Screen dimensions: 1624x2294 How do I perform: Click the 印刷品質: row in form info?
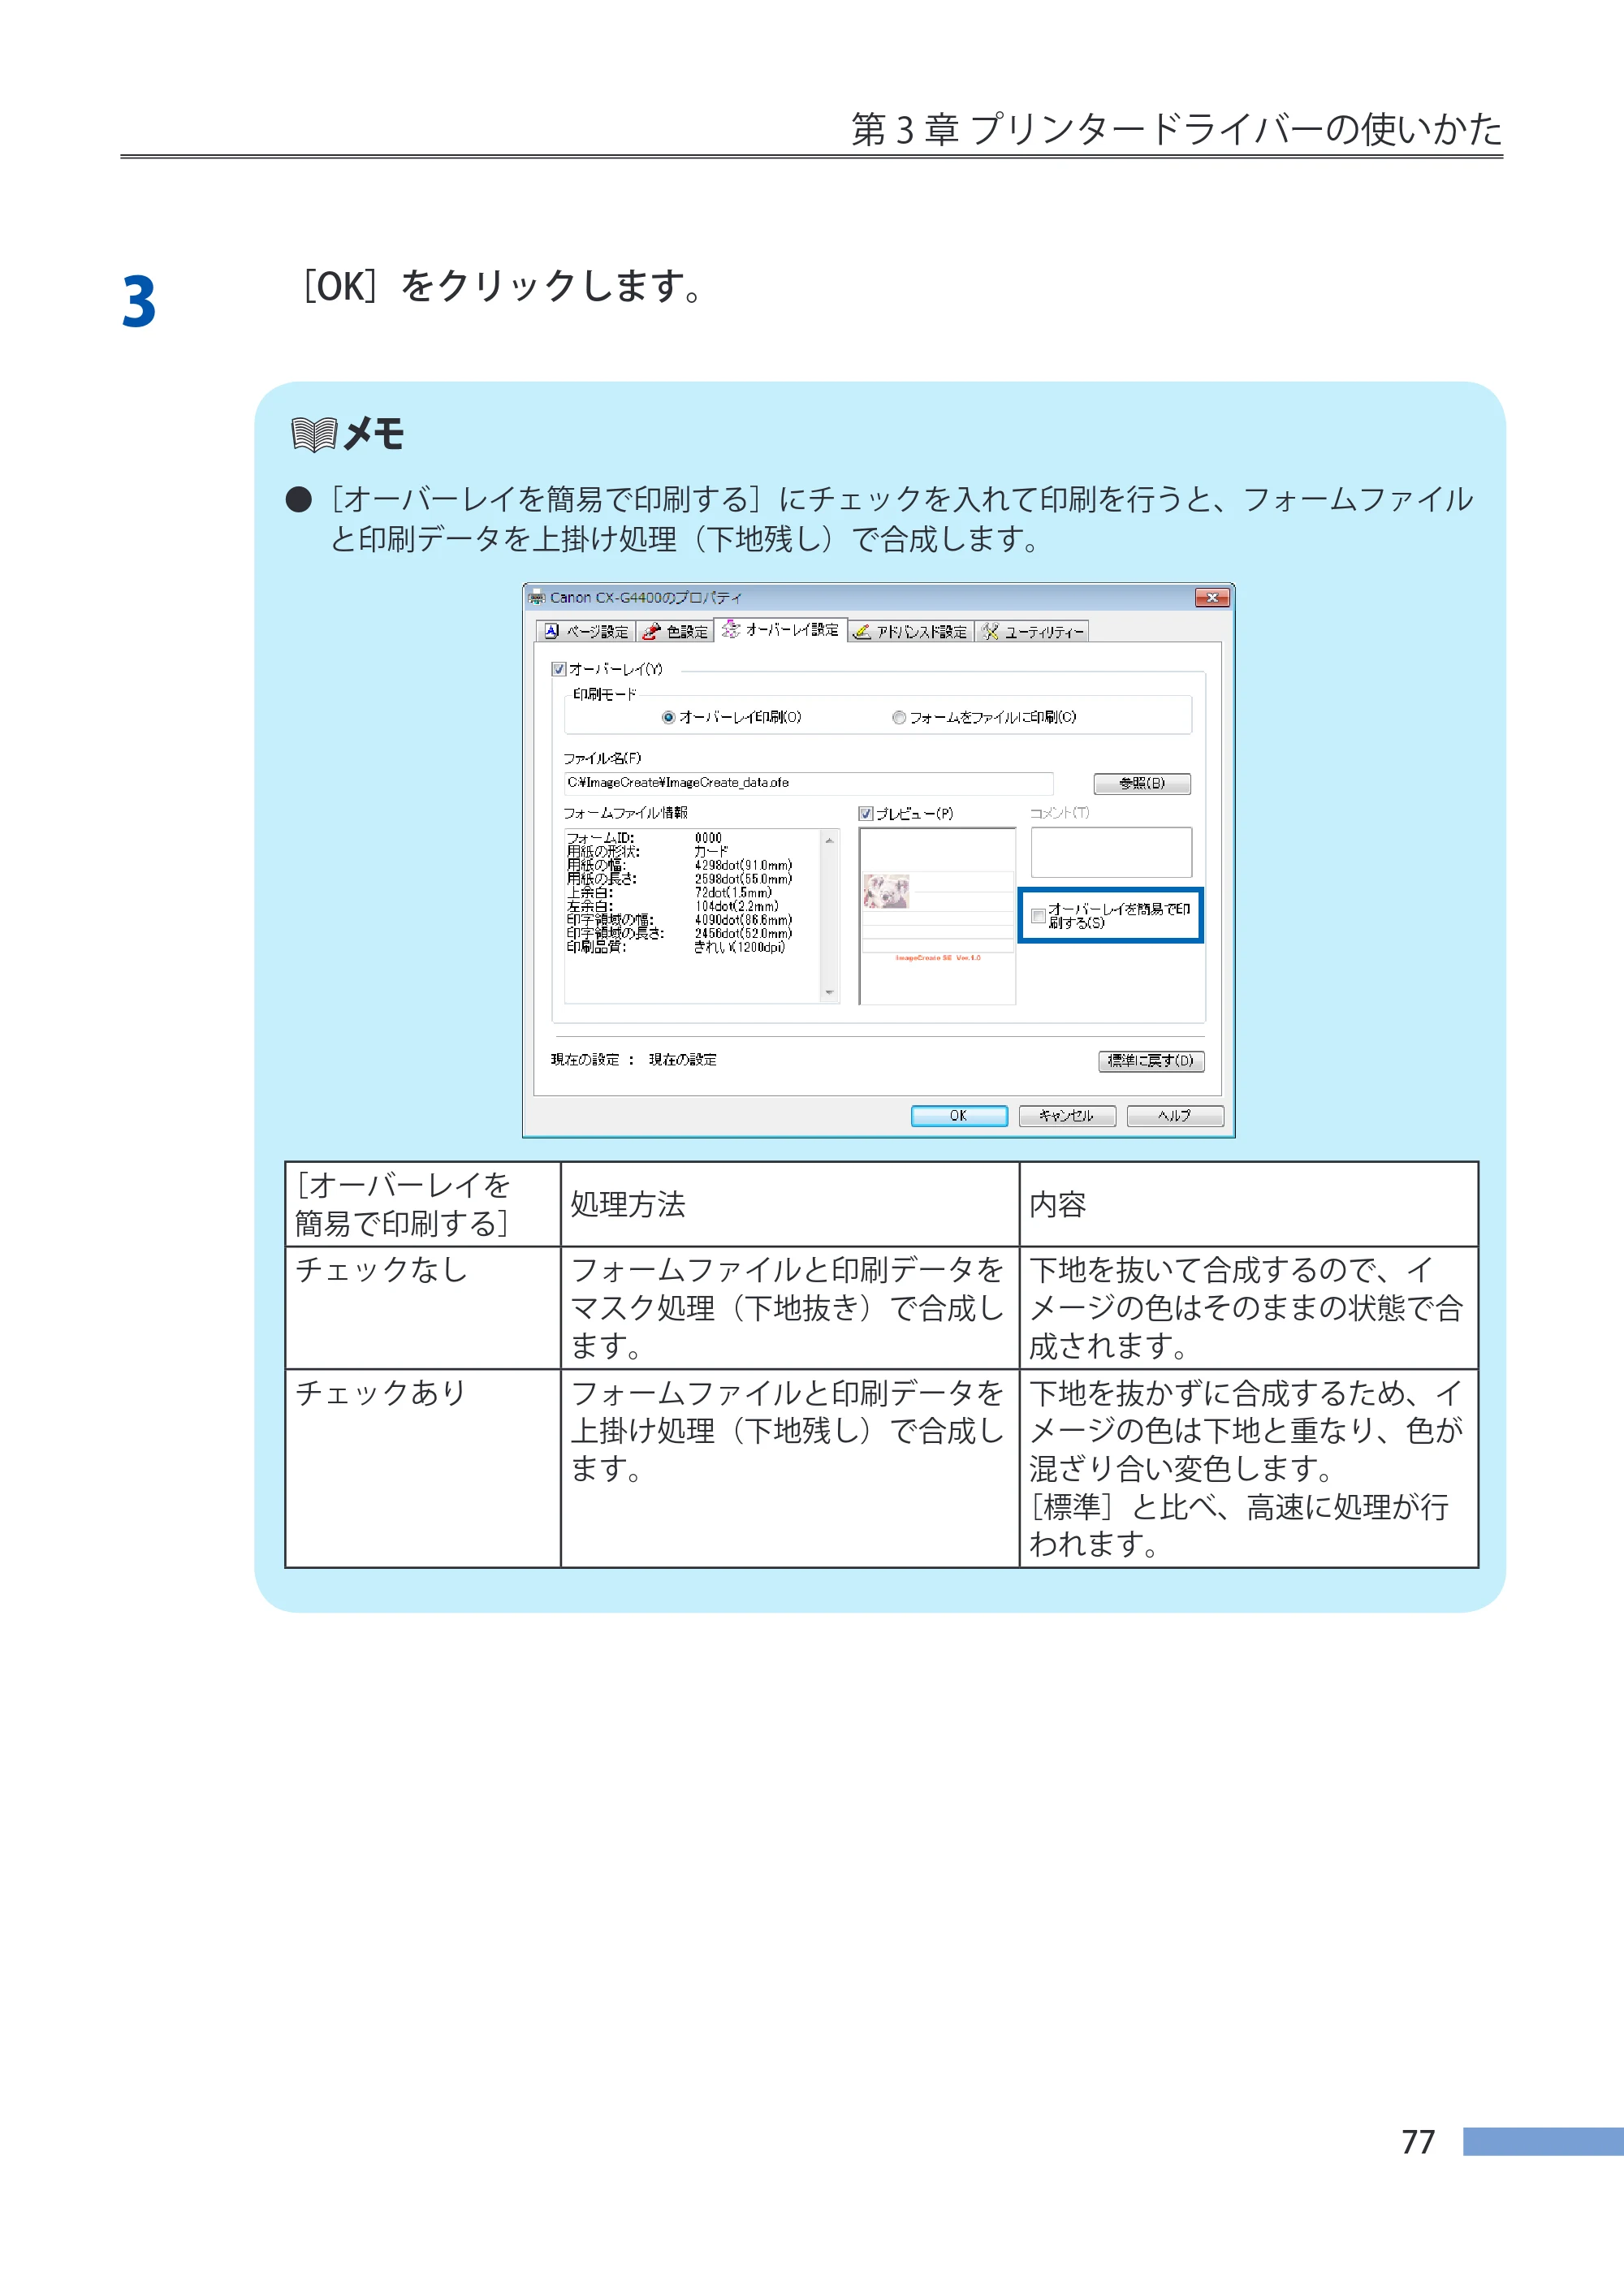coord(676,947)
